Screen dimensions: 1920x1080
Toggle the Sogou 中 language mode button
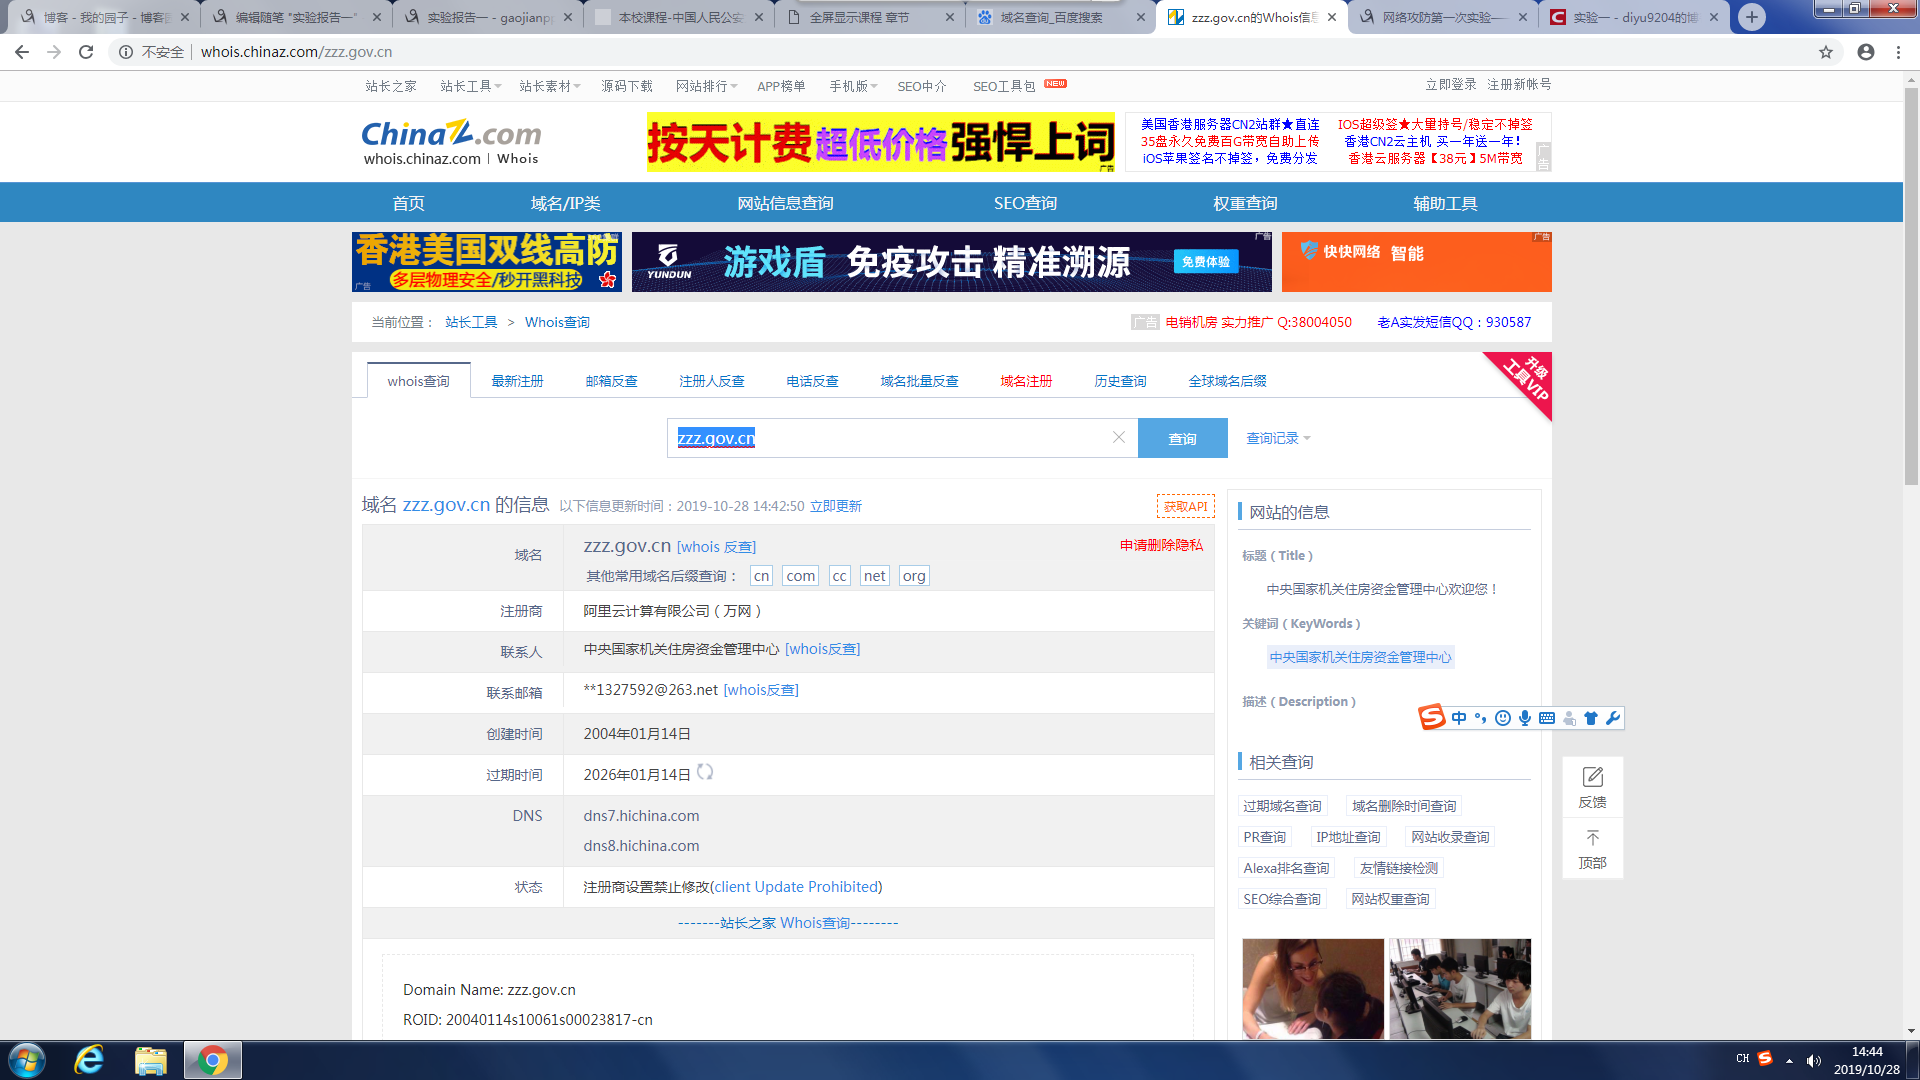pos(1459,718)
